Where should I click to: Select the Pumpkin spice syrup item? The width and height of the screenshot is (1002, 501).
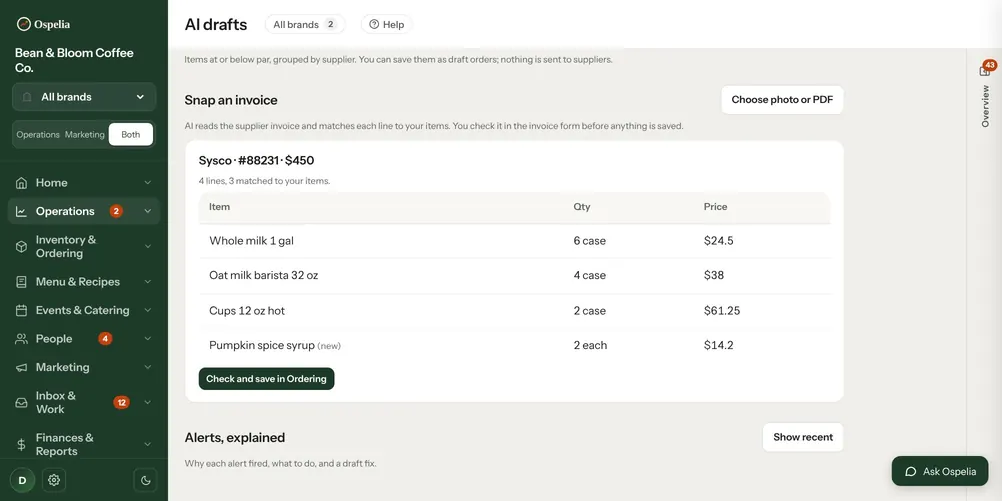click(x=275, y=345)
